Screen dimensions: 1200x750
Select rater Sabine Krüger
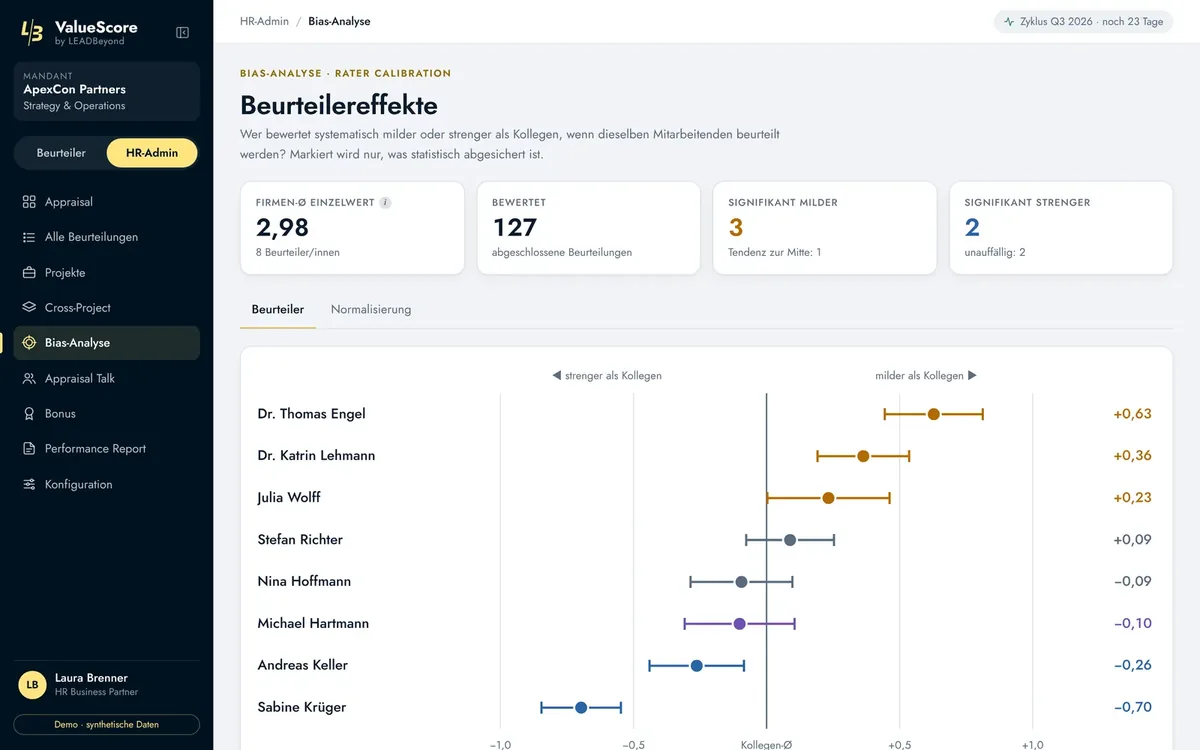[302, 708]
